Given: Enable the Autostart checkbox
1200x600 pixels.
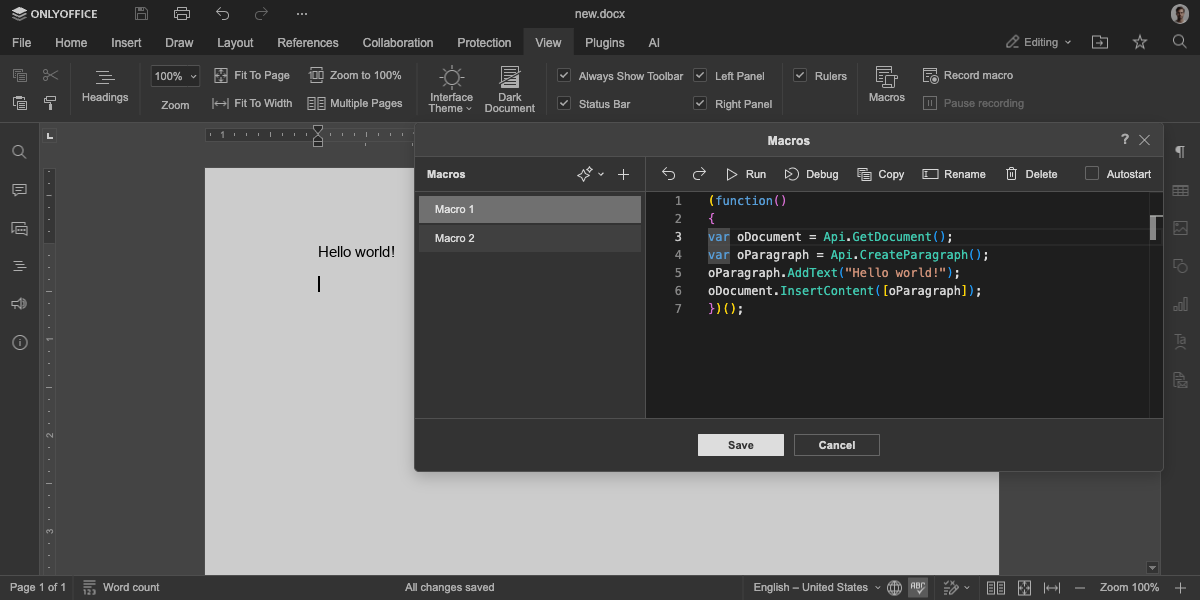Looking at the screenshot, I should 1092,174.
